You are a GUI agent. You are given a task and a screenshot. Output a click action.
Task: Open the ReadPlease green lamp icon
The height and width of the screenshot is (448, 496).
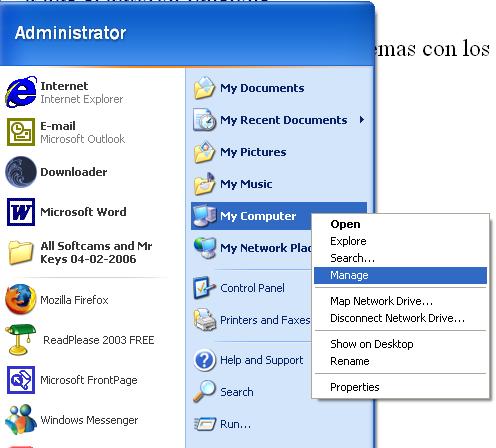[x=21, y=339]
